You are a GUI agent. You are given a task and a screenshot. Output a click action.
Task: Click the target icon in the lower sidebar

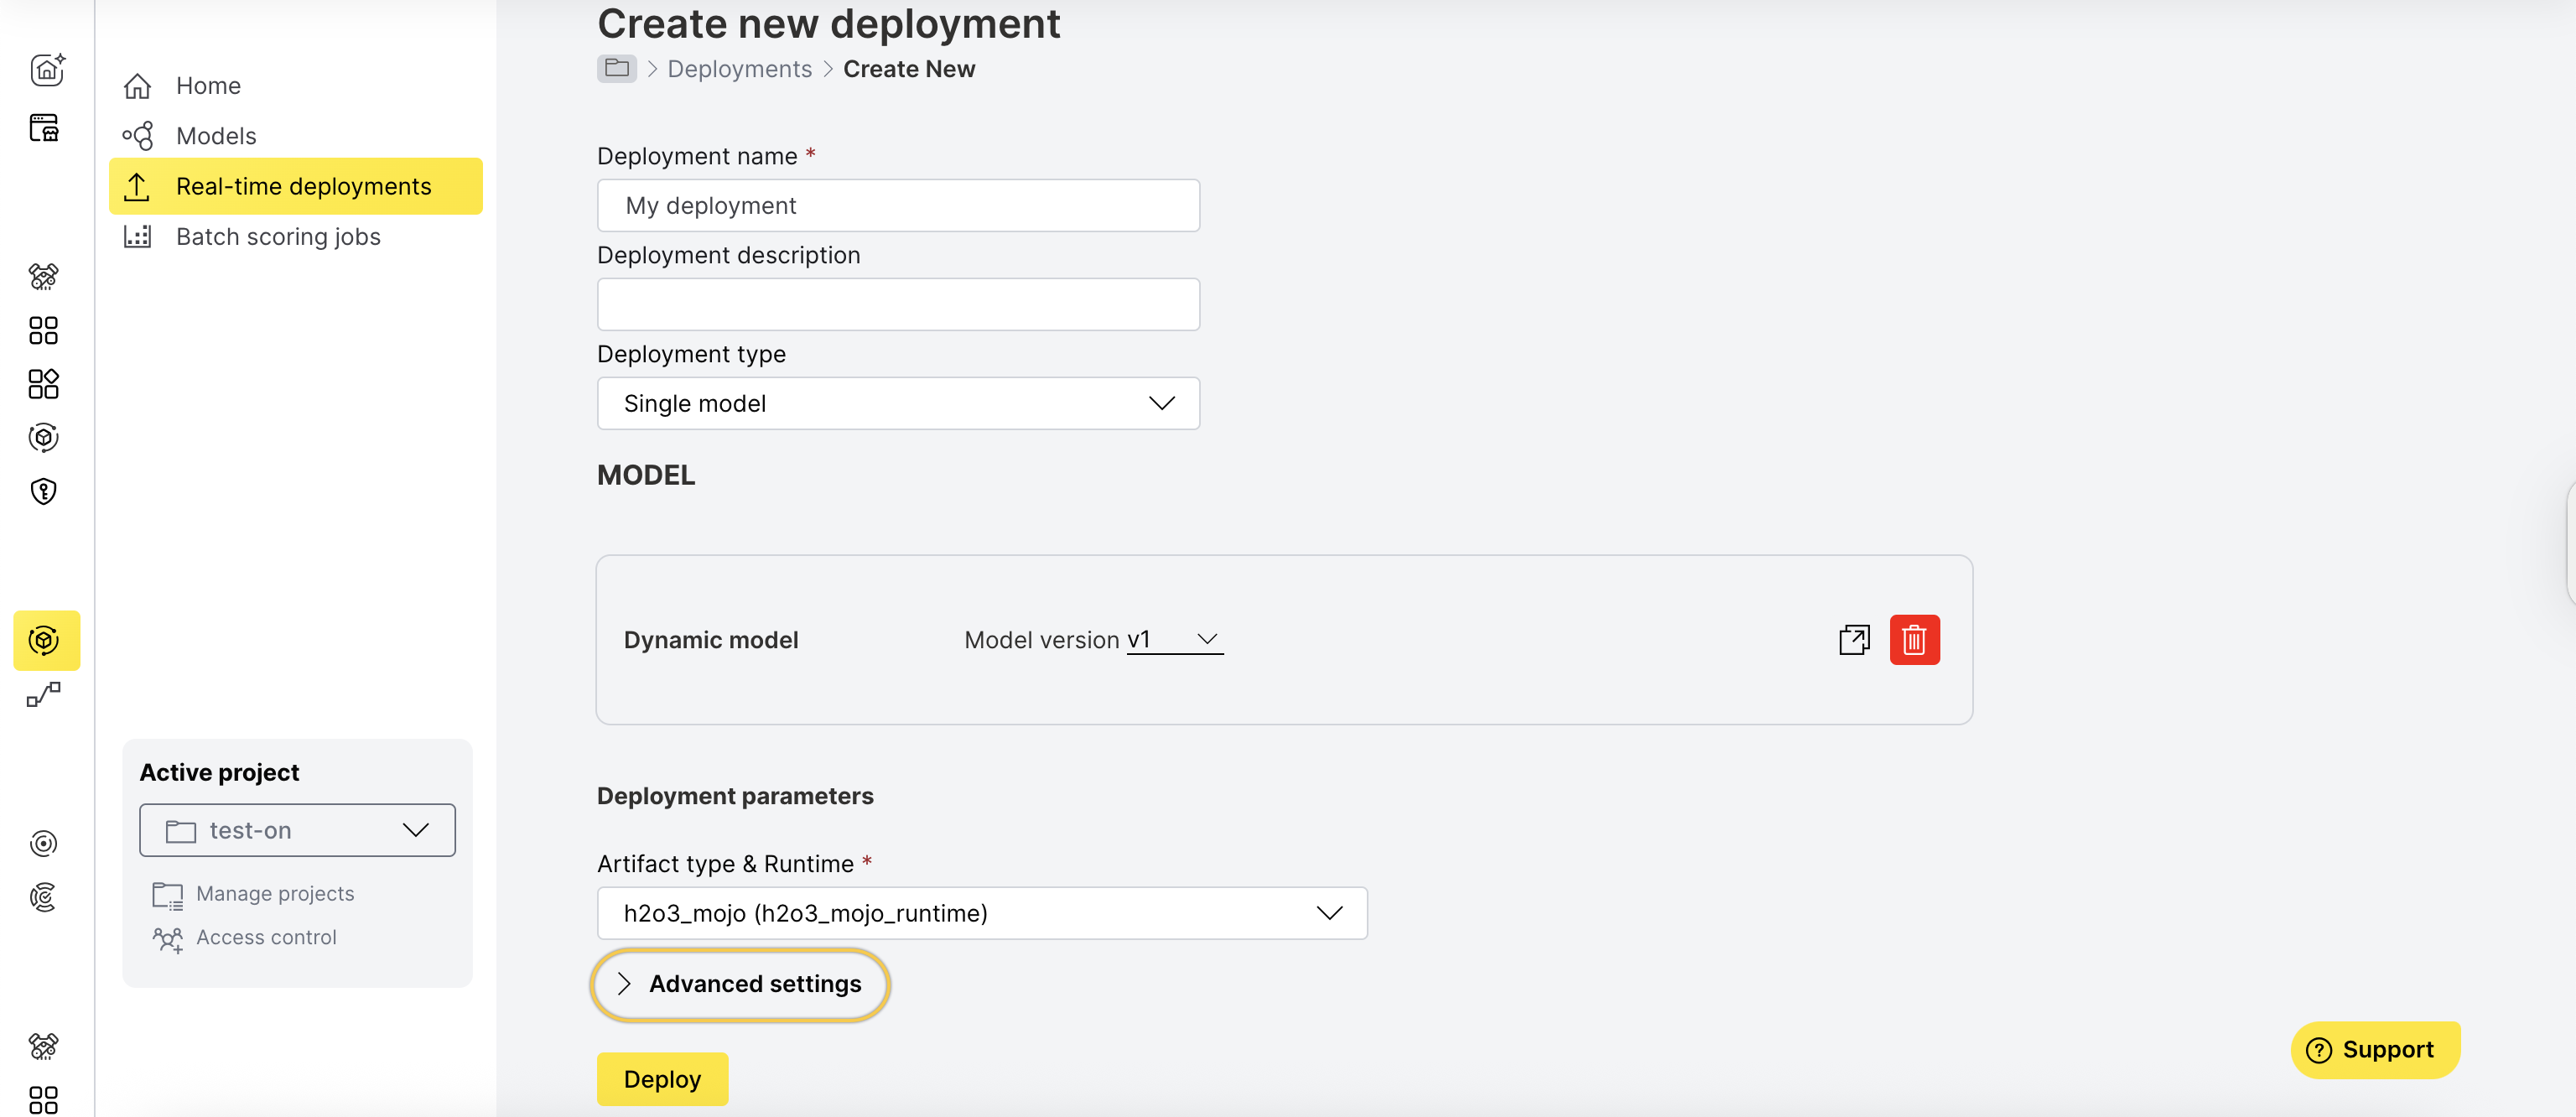click(x=44, y=843)
